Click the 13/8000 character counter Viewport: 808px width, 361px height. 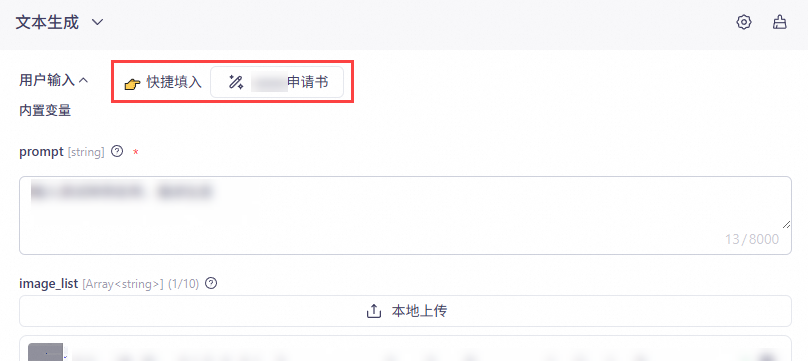pyautogui.click(x=752, y=239)
